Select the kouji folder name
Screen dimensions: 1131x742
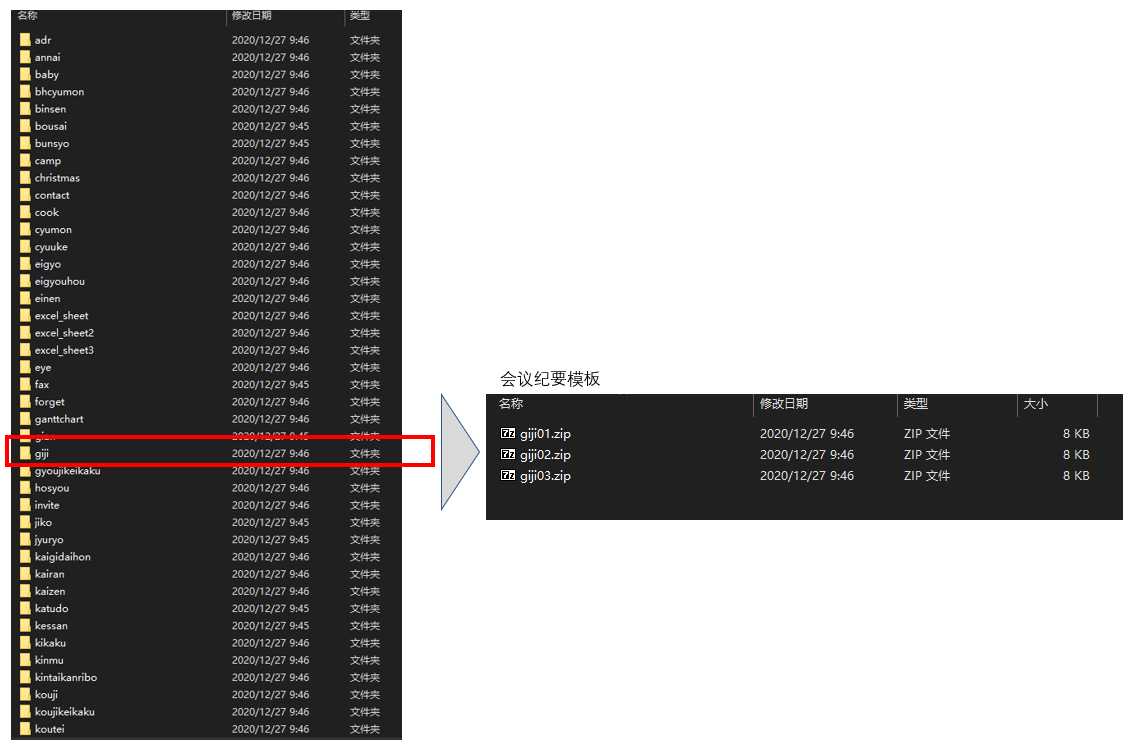46,695
